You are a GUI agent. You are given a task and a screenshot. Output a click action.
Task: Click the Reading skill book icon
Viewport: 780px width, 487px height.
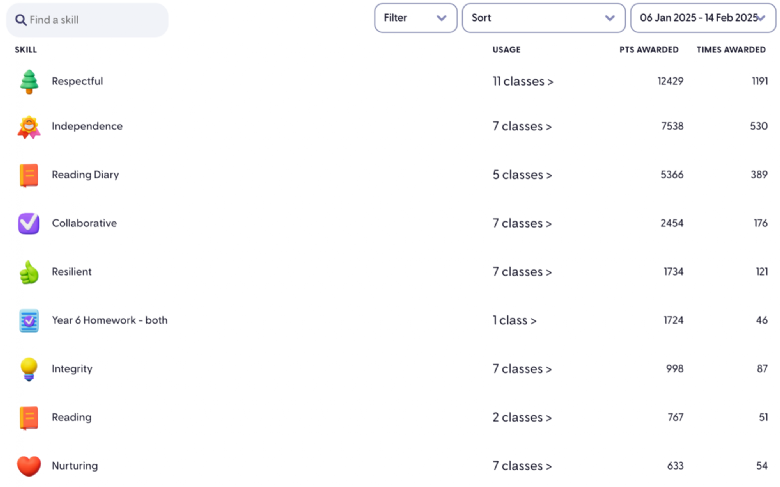[29, 418]
